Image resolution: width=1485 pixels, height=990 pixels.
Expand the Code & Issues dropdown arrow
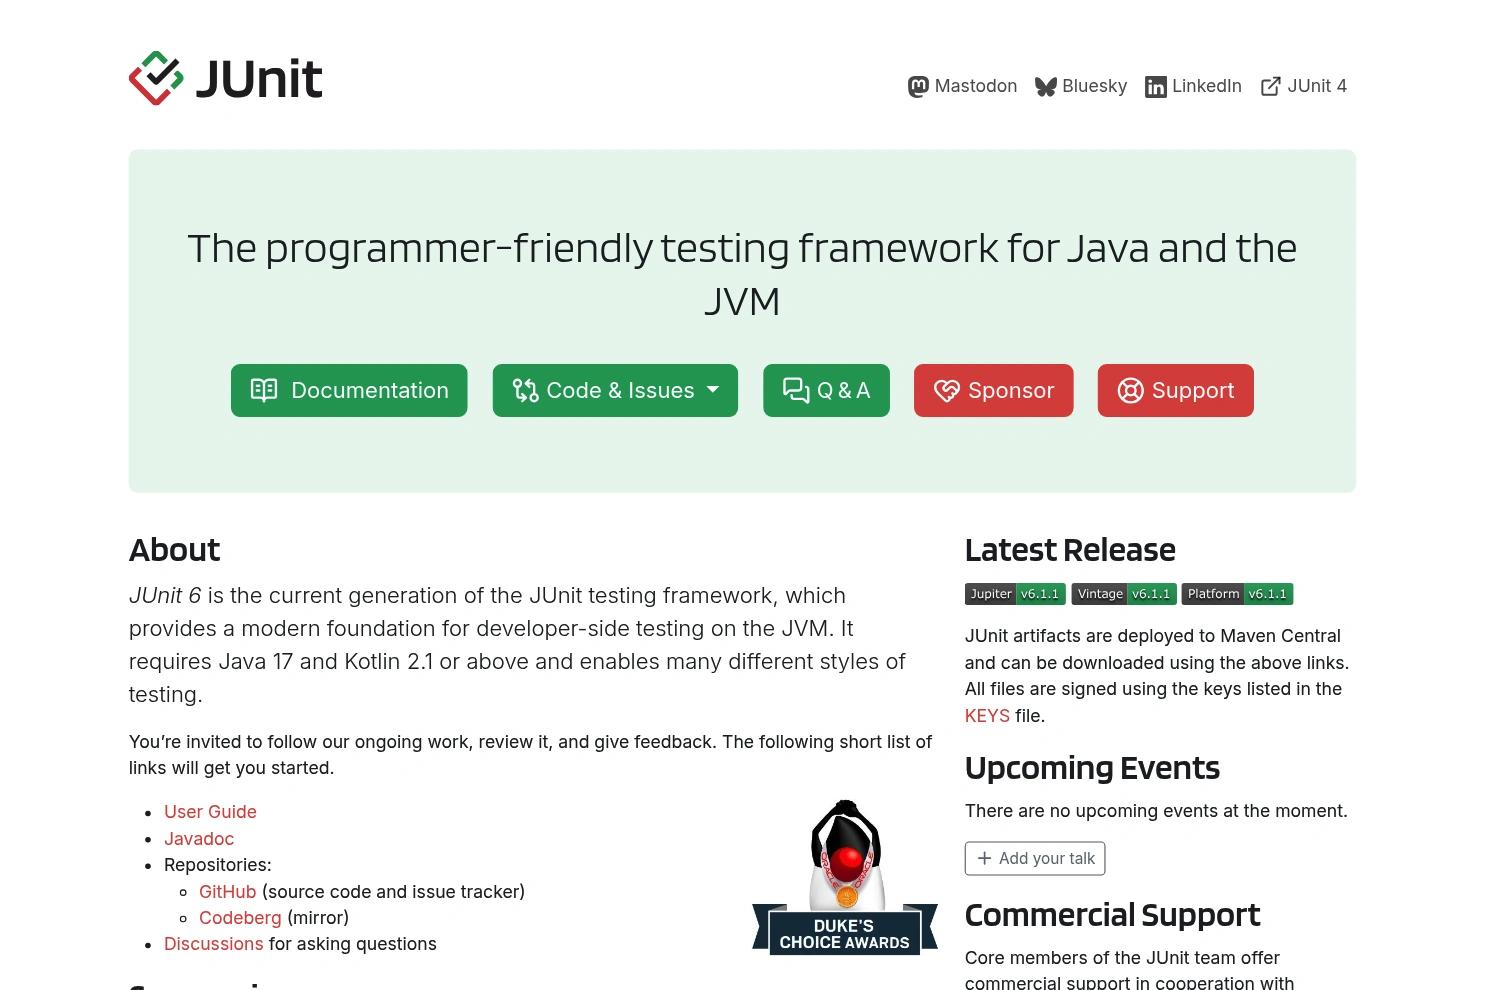click(713, 390)
